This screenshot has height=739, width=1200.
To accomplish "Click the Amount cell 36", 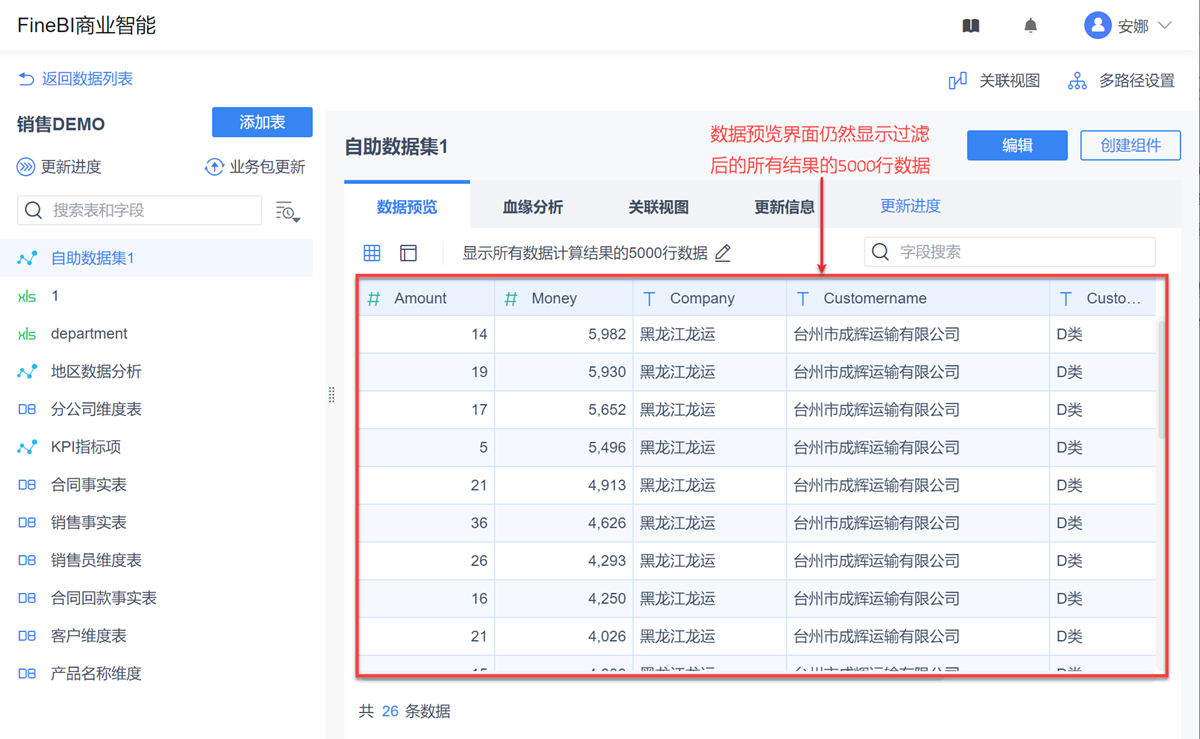I will [x=427, y=523].
